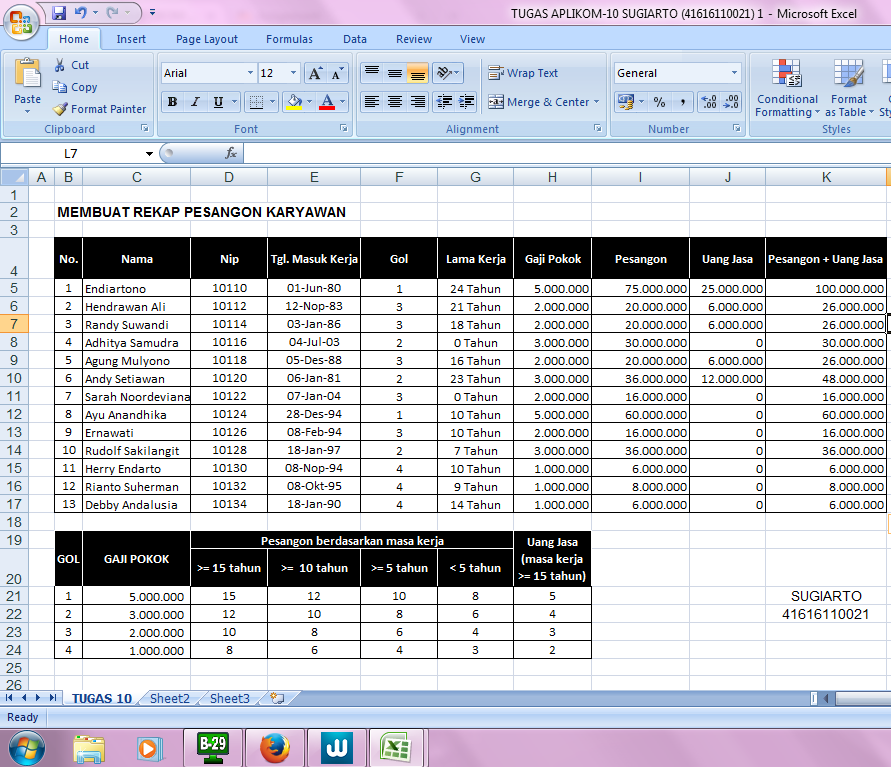Apply percent style

659,102
